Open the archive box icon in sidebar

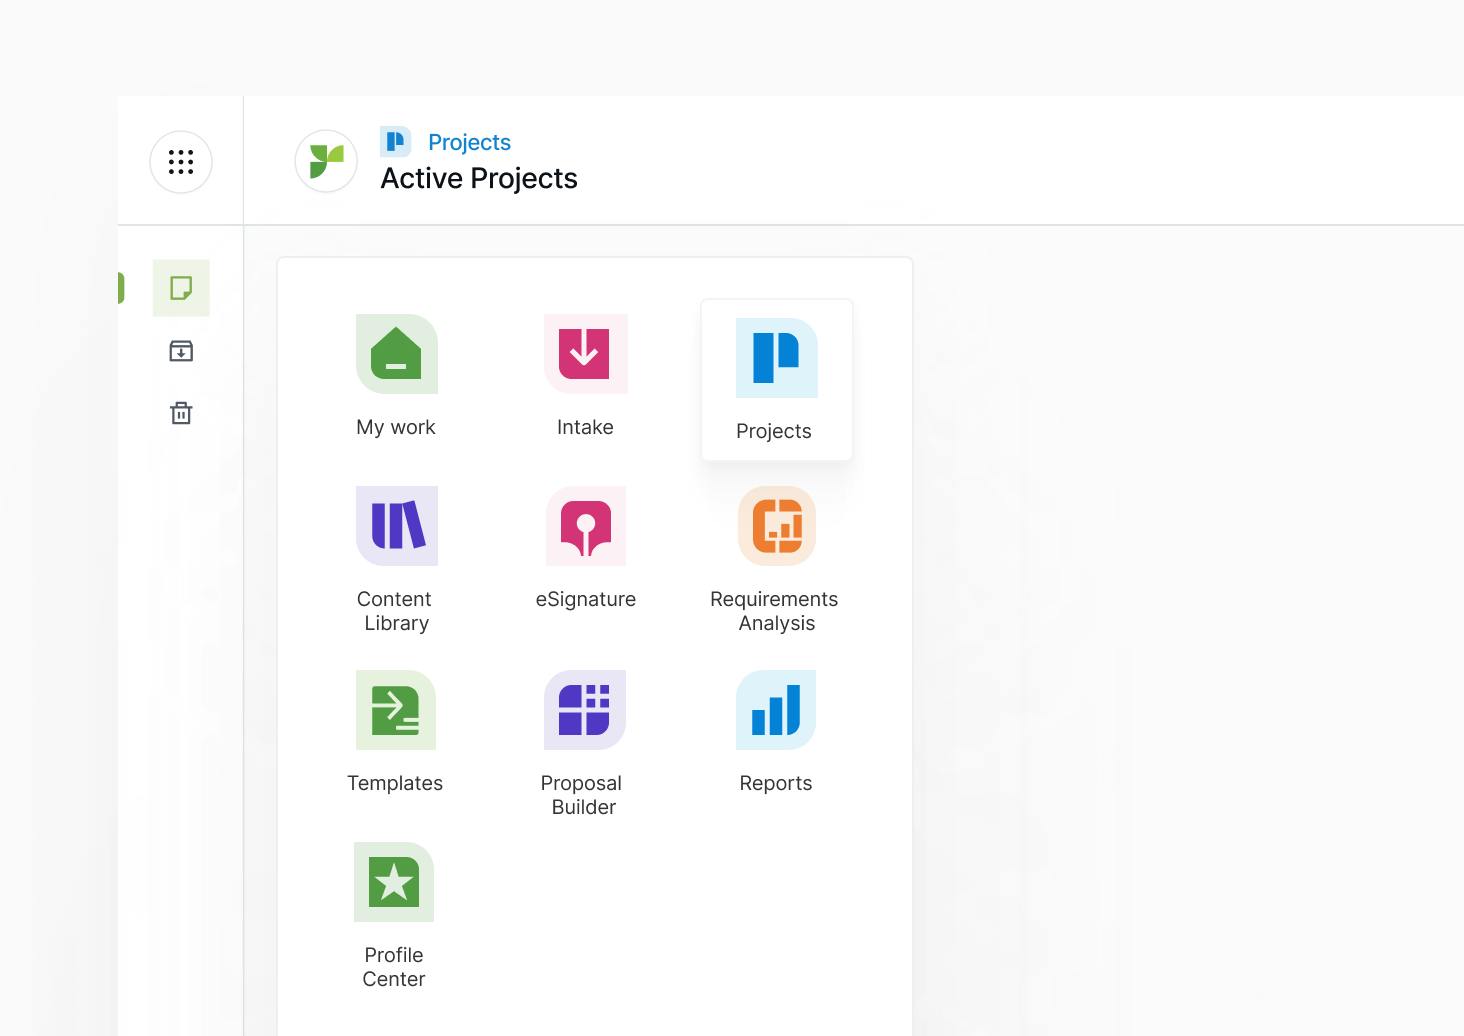181,351
